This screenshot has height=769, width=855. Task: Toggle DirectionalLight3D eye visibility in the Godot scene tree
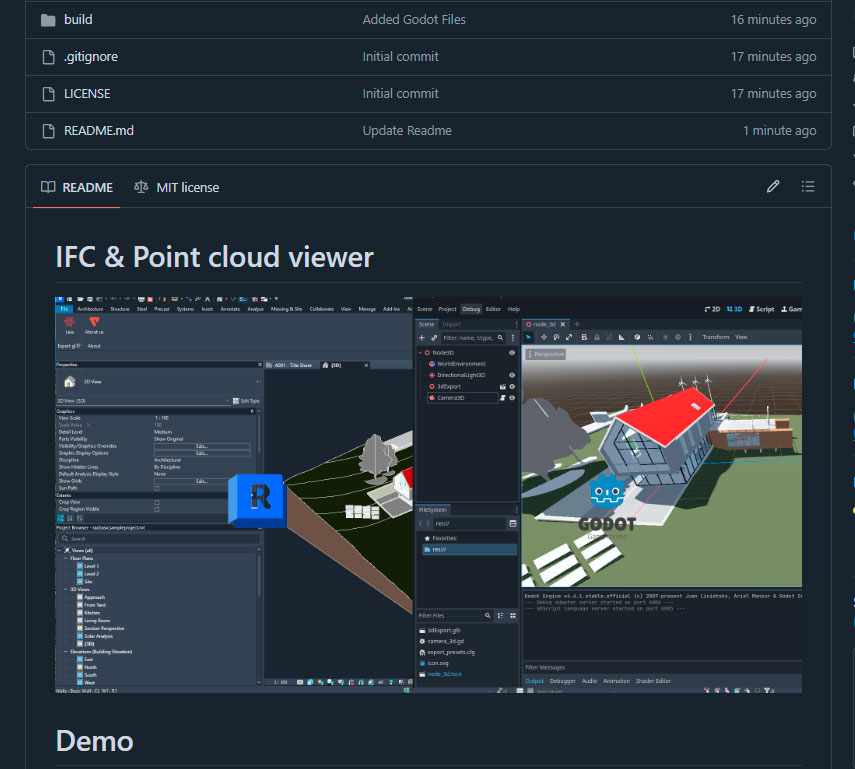click(512, 375)
